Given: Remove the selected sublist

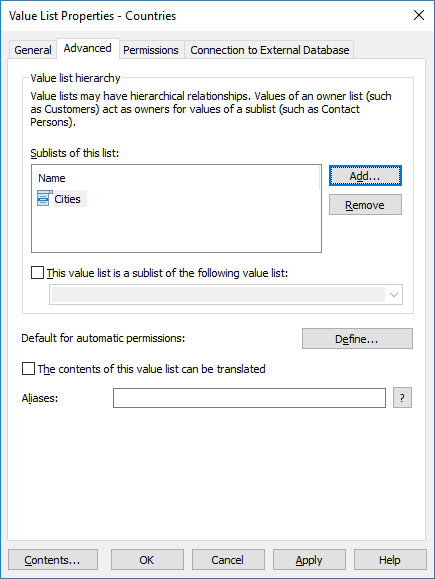Looking at the screenshot, I should coord(365,205).
